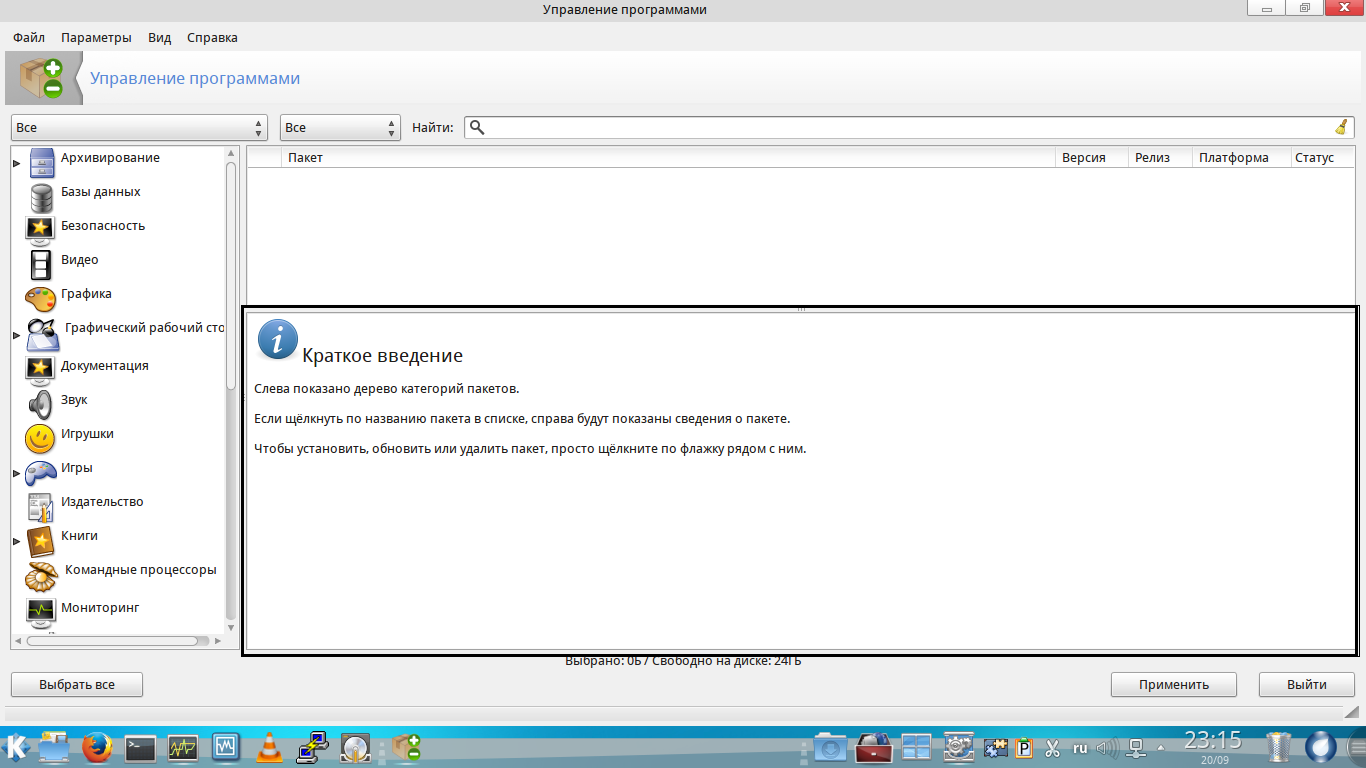Select the Издательство category label

102,502
